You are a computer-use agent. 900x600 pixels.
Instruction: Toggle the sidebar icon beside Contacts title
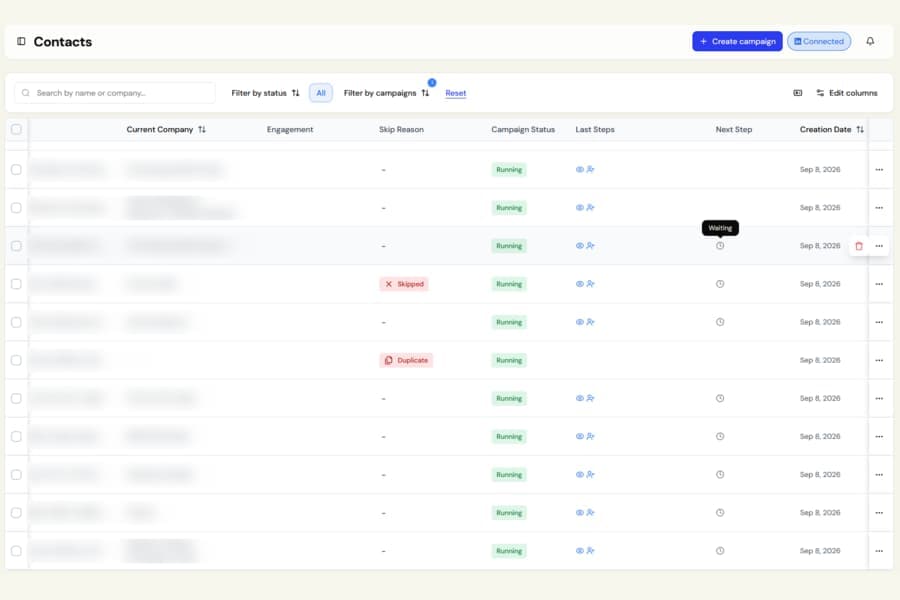coord(21,41)
